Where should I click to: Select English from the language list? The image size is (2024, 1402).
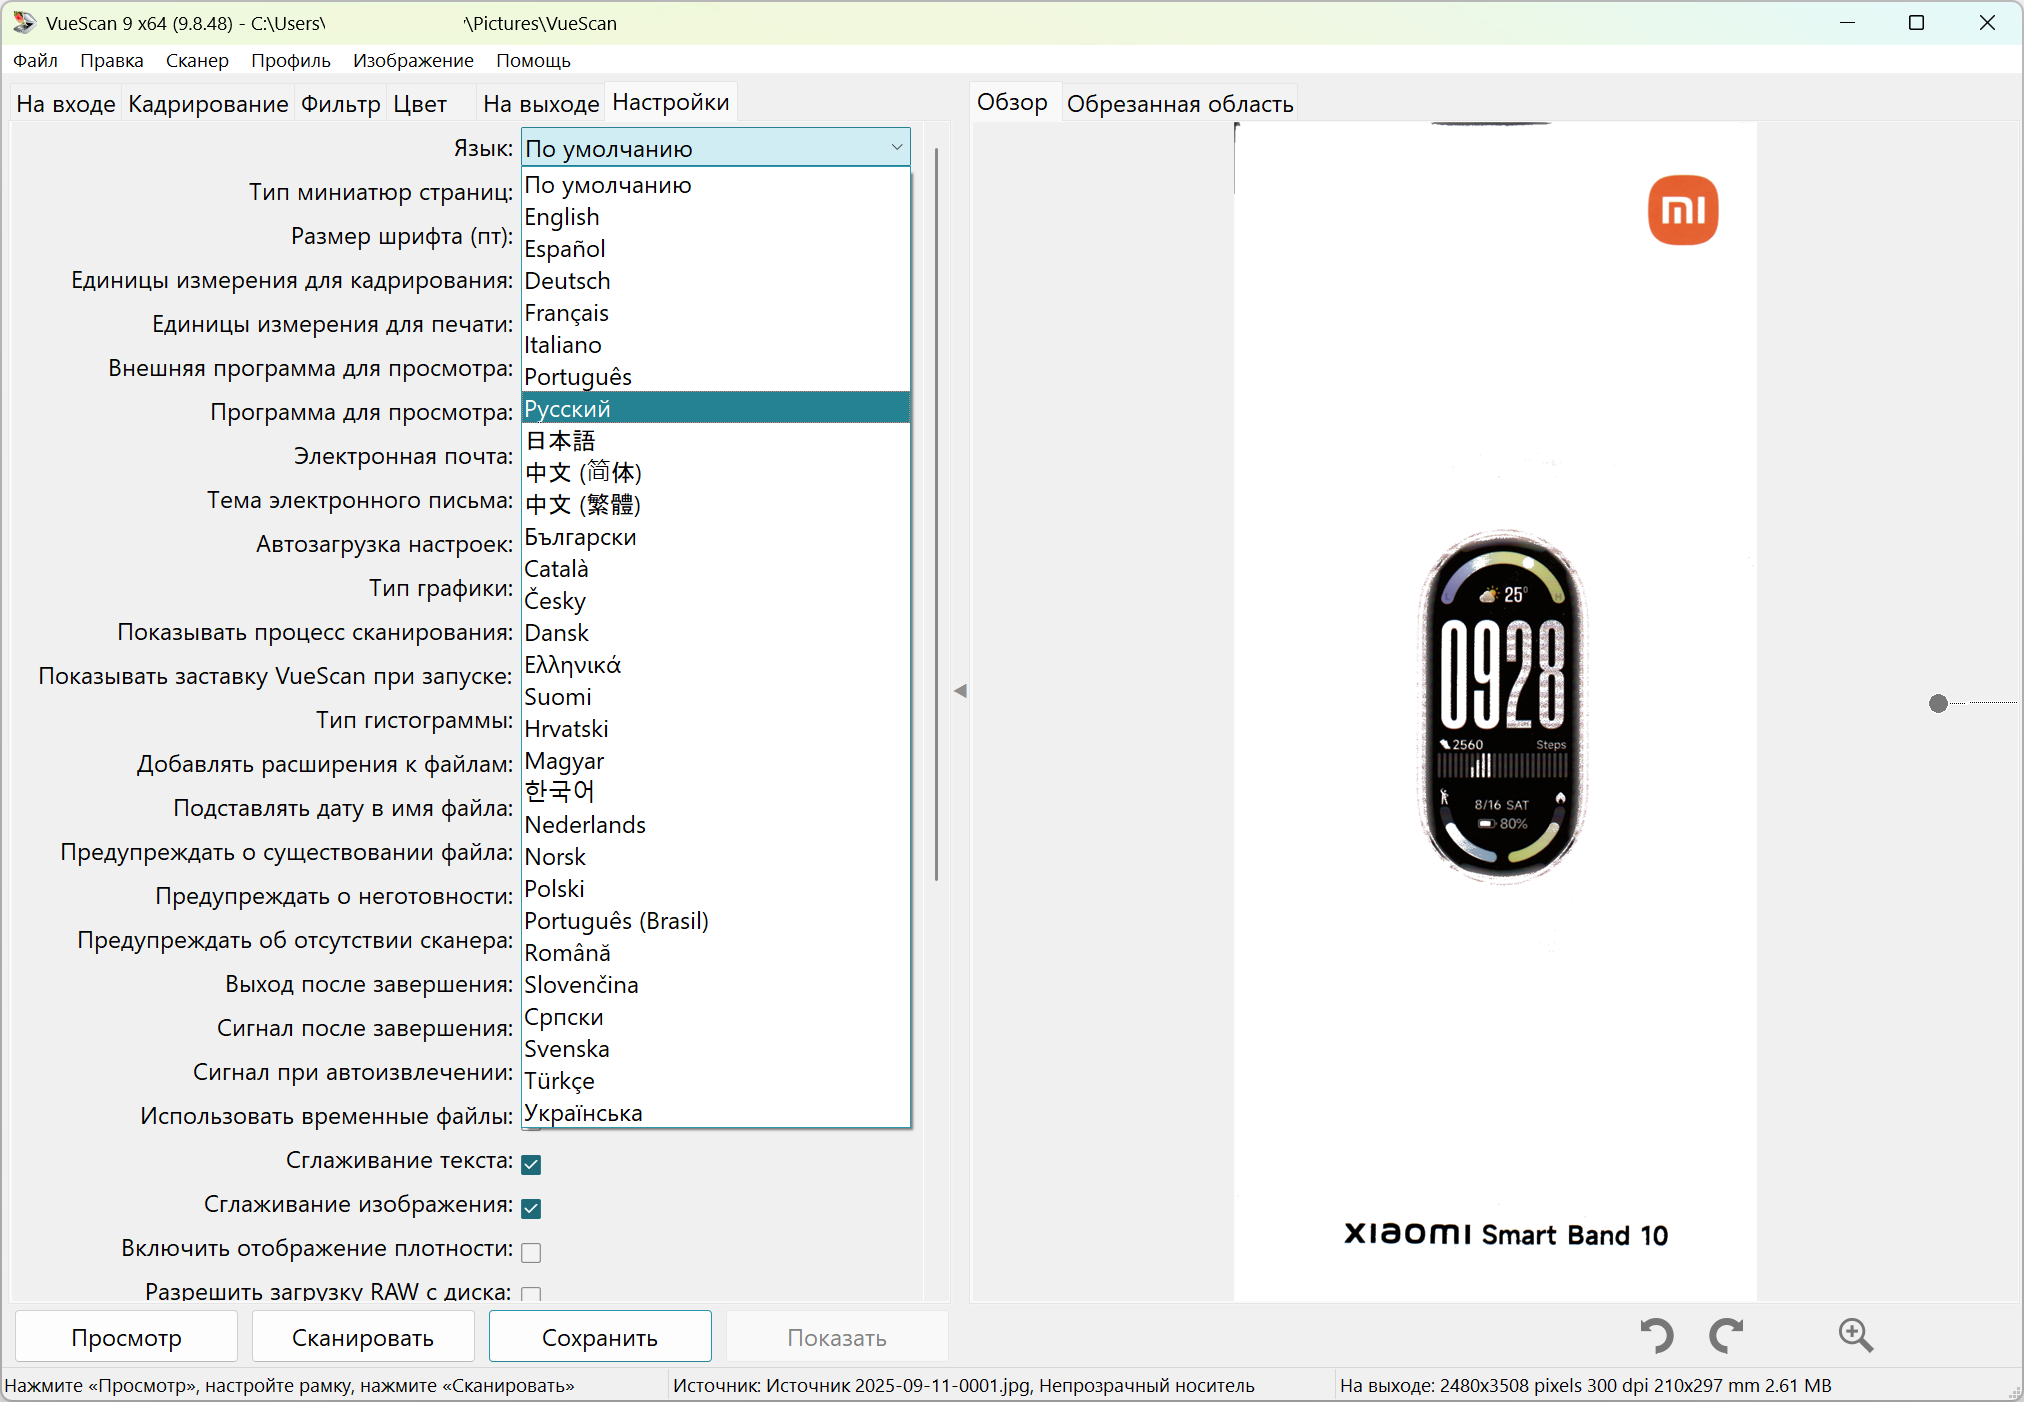[x=562, y=217]
